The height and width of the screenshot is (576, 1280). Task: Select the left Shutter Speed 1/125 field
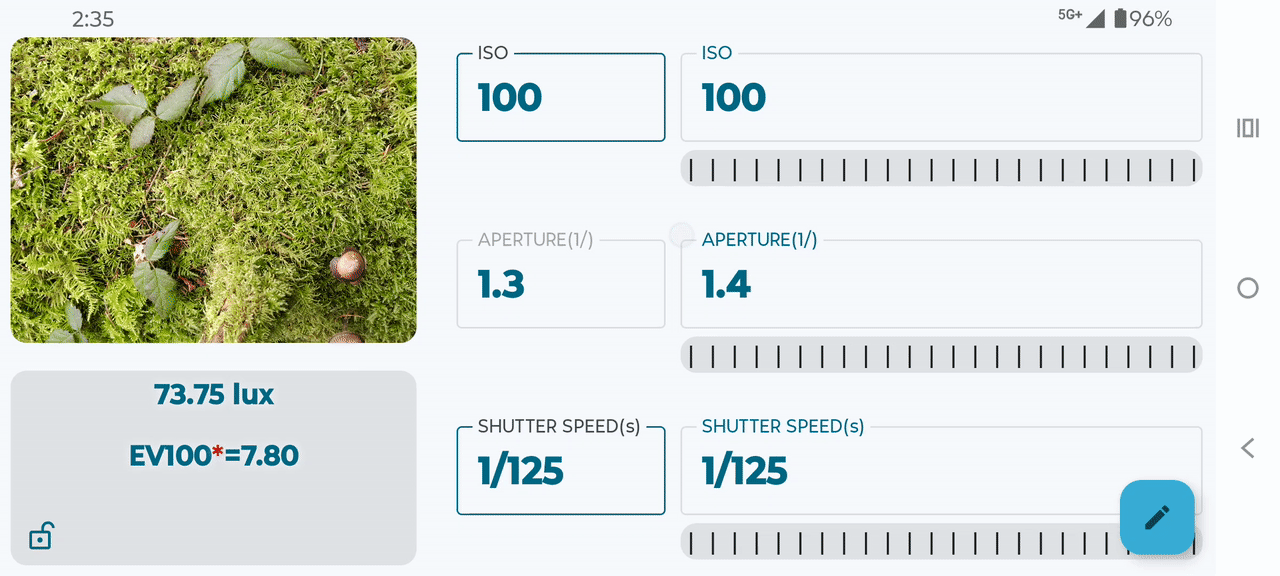(x=561, y=471)
